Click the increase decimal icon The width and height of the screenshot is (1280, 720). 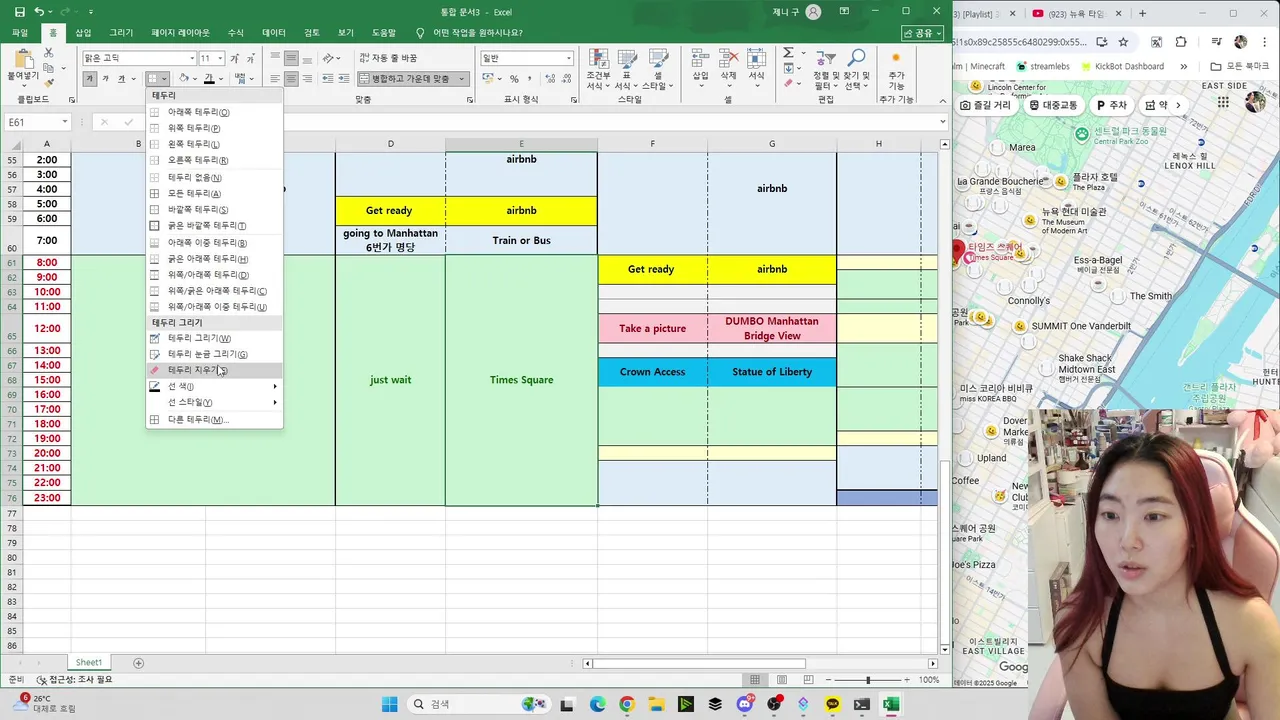[x=548, y=78]
